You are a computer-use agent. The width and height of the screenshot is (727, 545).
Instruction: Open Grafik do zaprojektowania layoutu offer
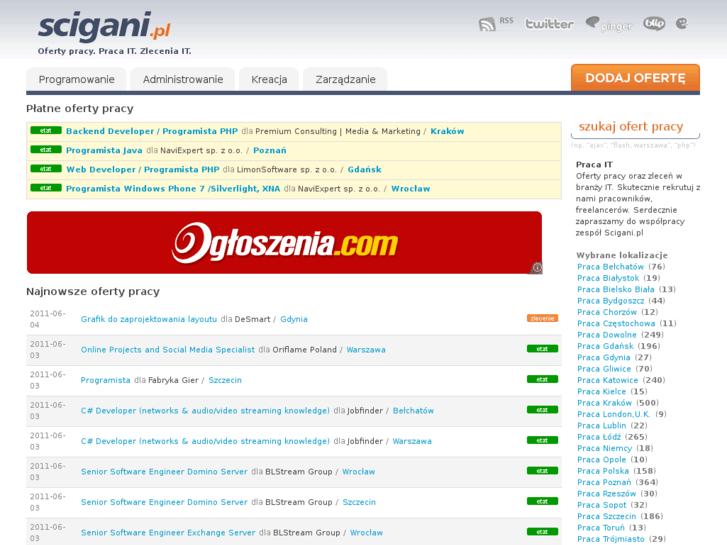click(149, 319)
